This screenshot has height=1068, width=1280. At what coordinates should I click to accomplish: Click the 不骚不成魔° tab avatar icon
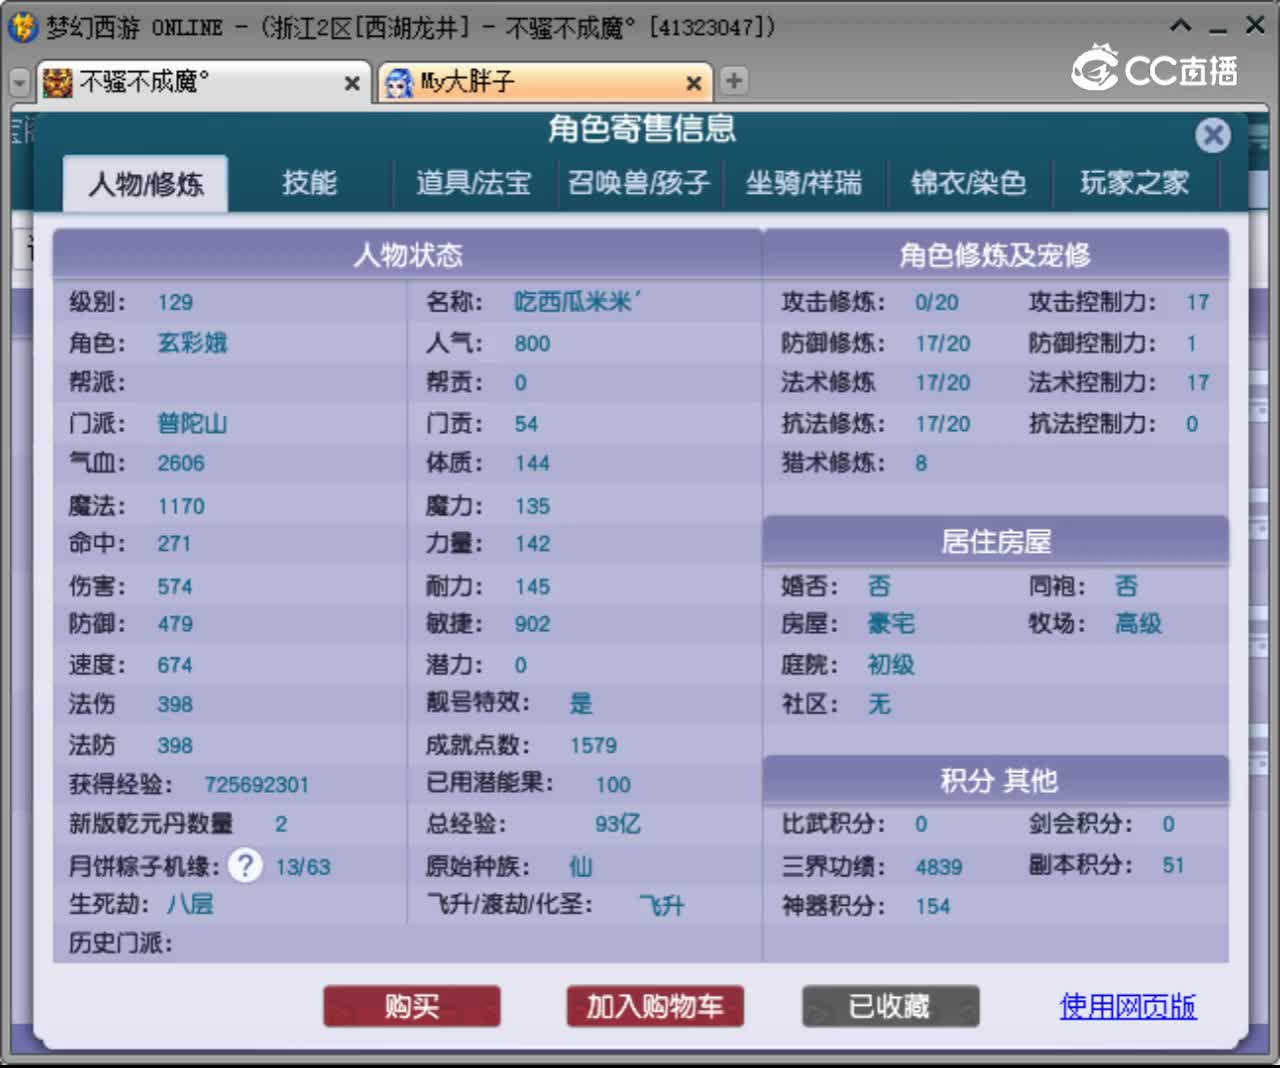tap(58, 83)
